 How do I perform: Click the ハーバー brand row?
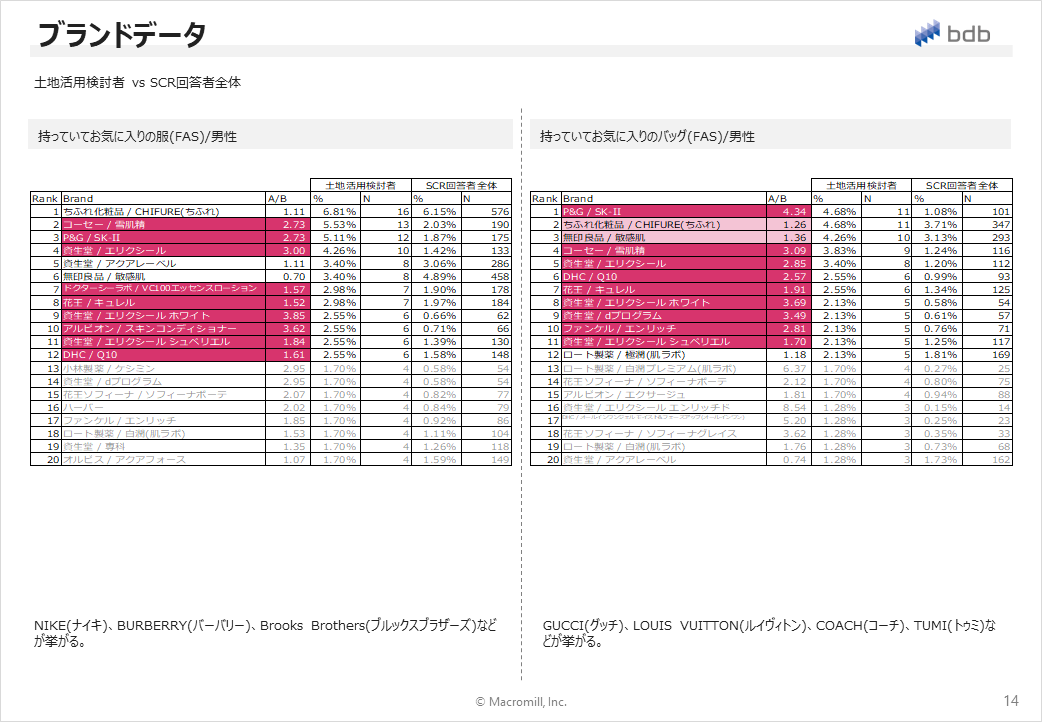pos(163,408)
